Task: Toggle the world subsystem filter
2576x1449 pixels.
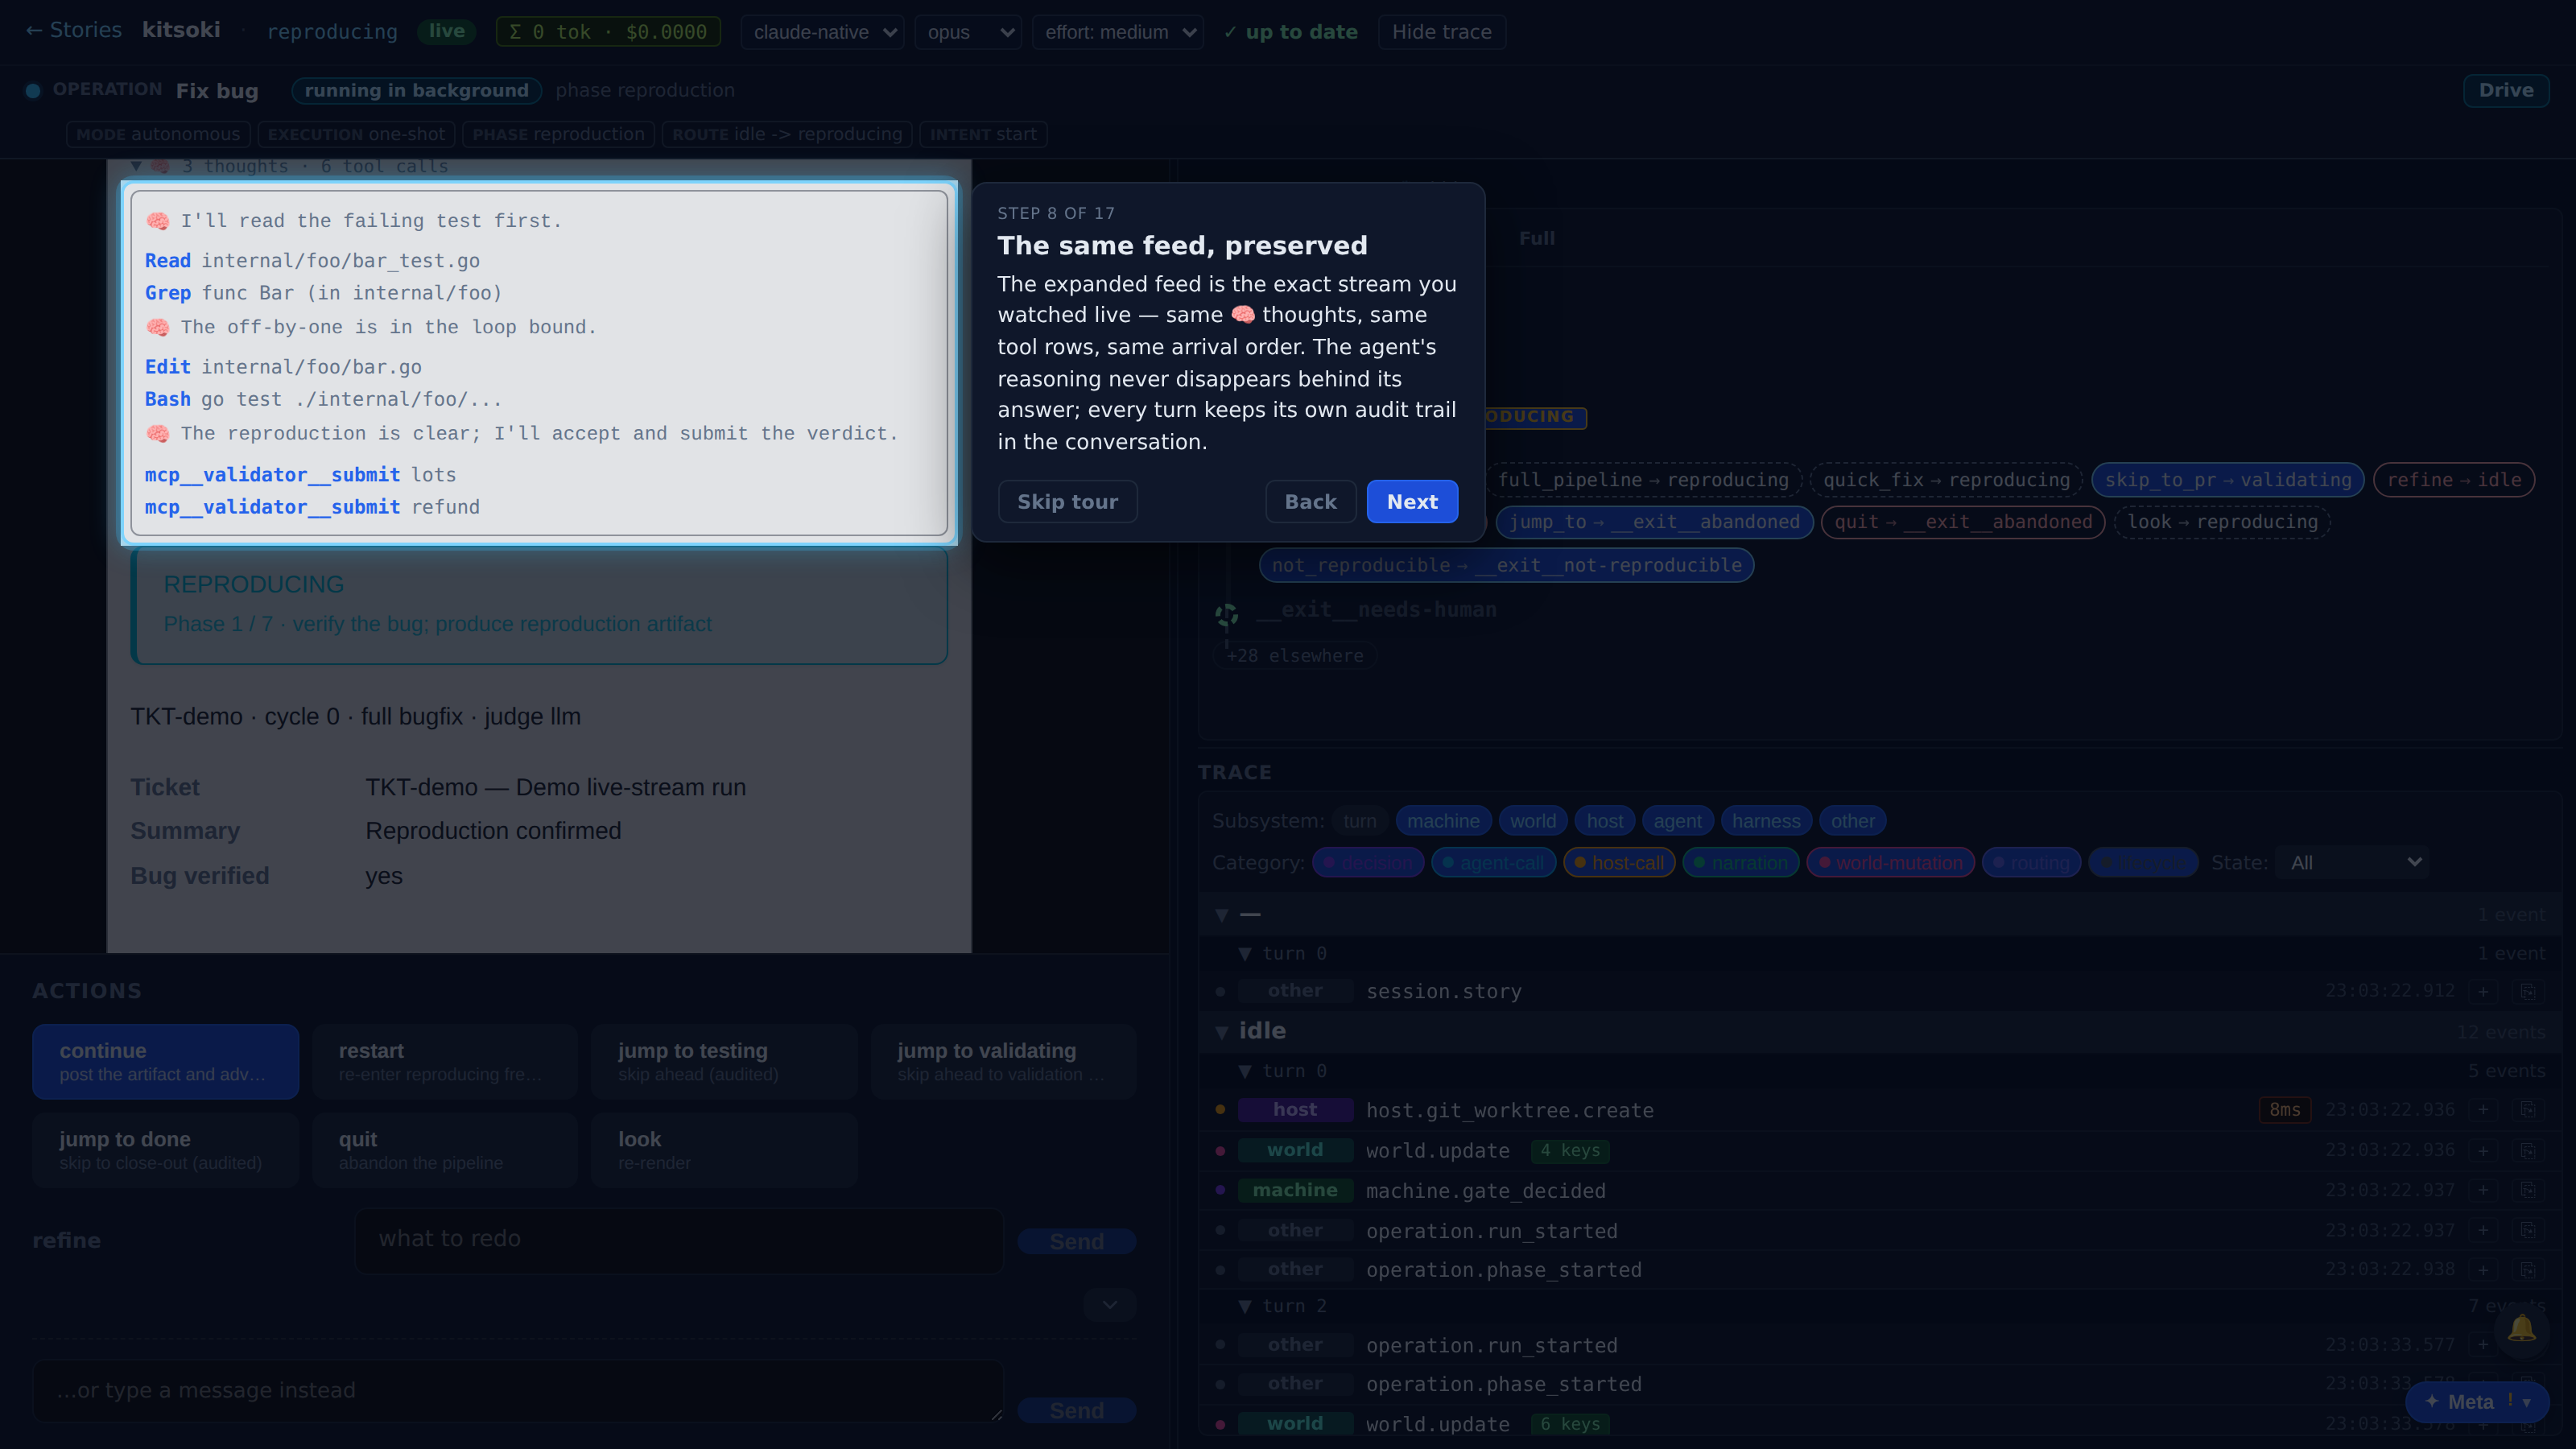Action: coord(1533,821)
